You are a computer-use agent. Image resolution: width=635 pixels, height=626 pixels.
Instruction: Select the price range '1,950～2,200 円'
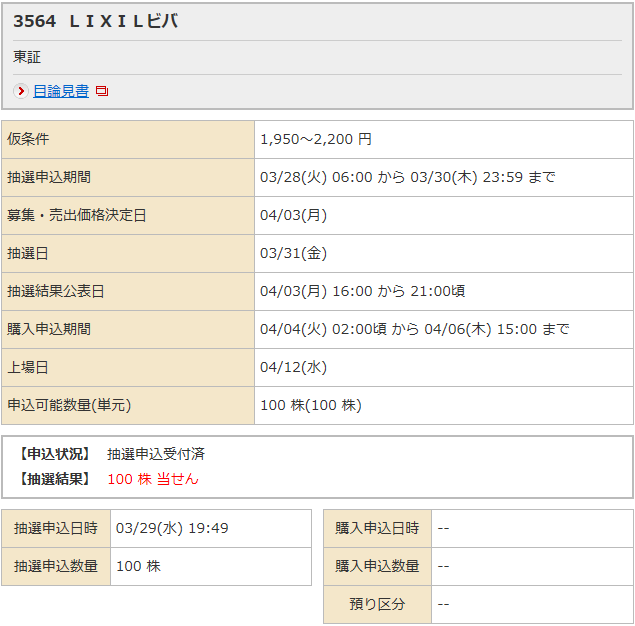[x=316, y=139]
